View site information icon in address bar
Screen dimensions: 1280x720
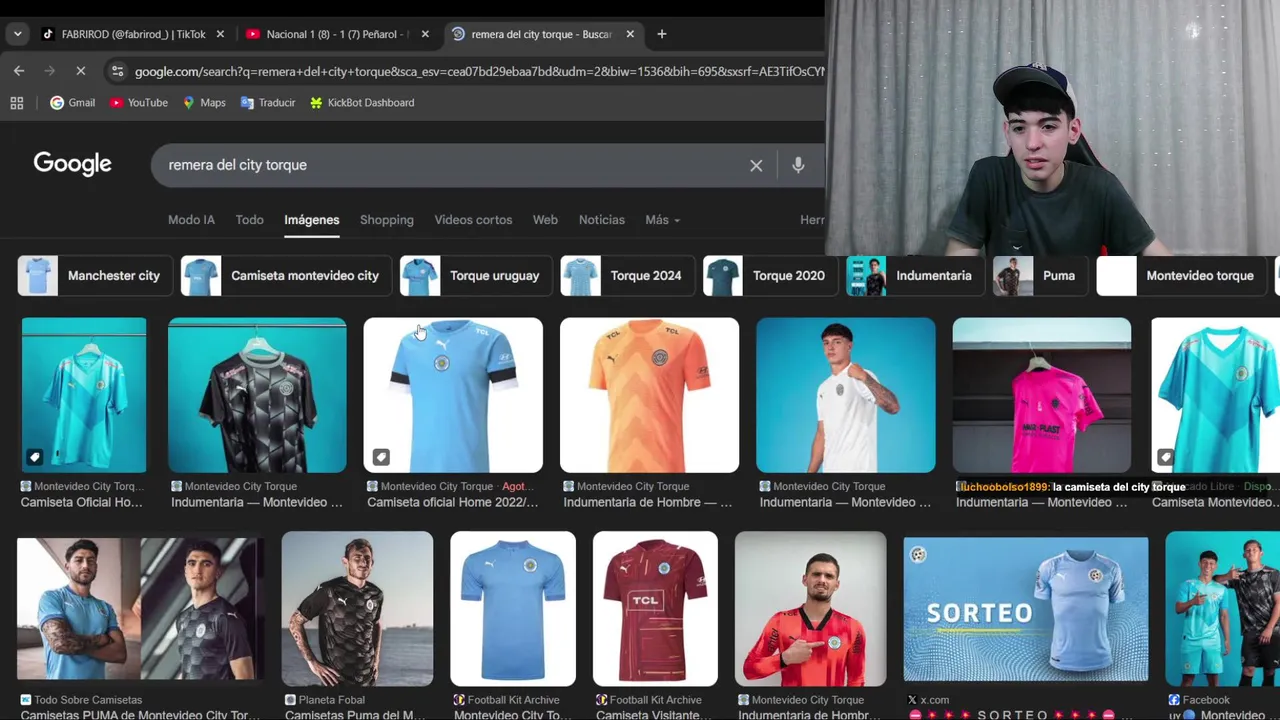pos(117,71)
